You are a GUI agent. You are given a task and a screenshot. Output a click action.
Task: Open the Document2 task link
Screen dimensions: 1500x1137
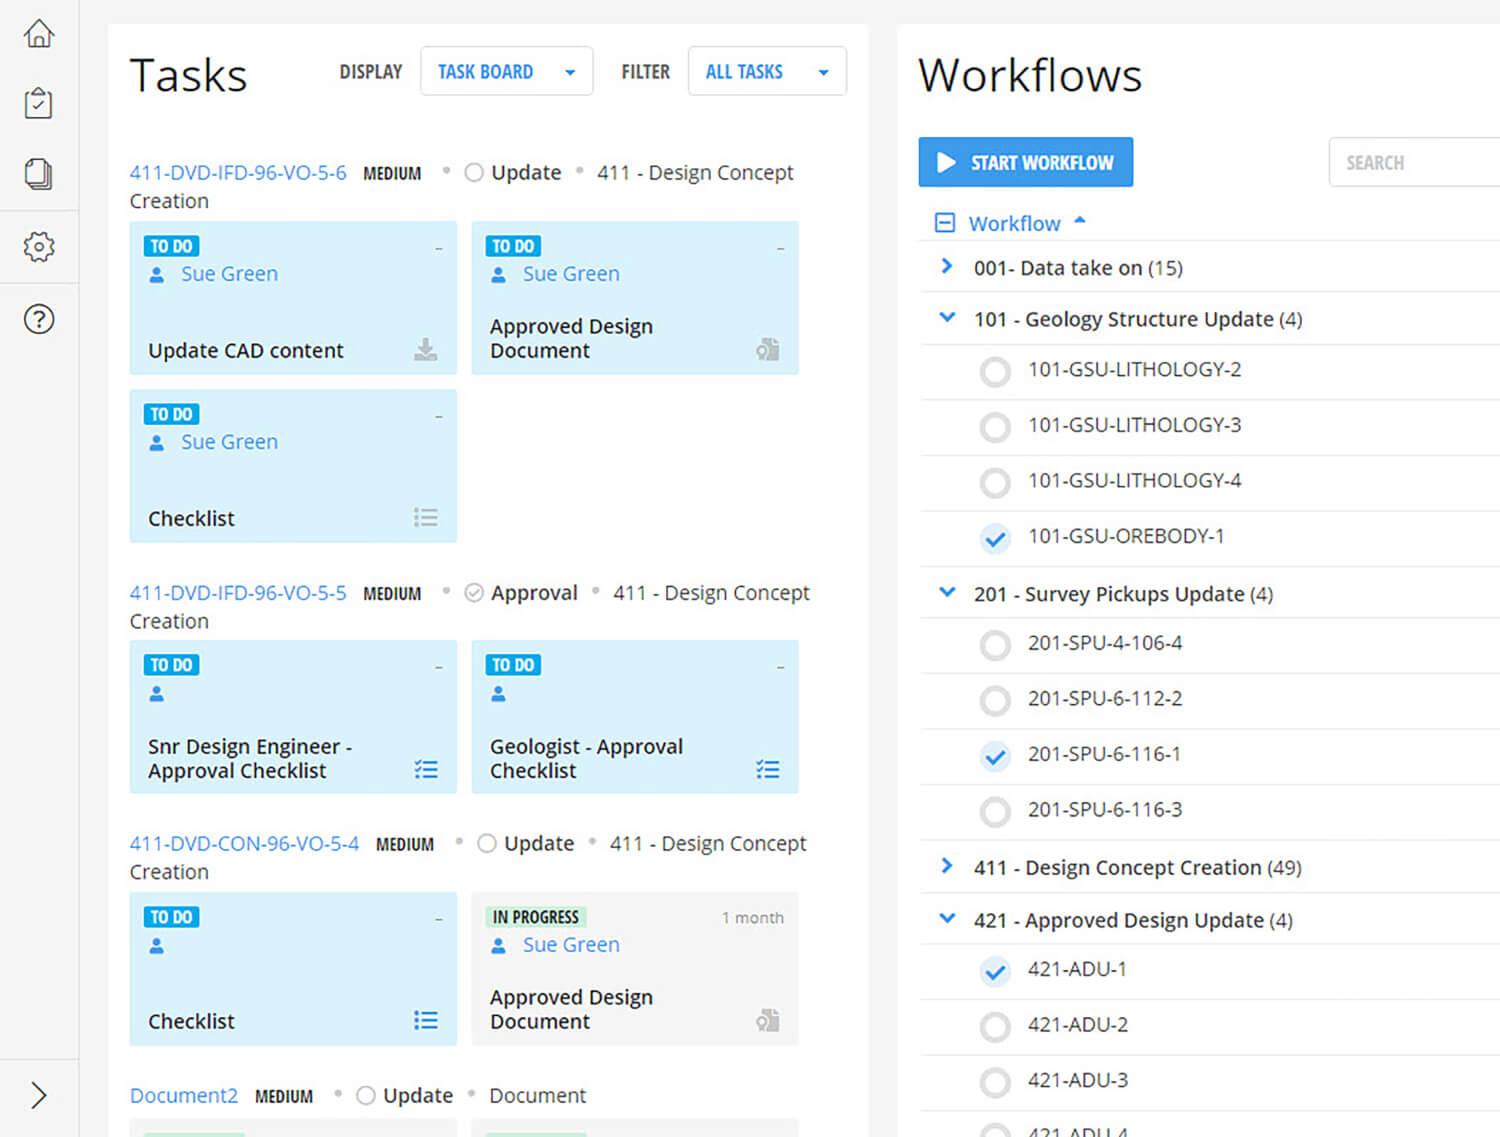184,1095
